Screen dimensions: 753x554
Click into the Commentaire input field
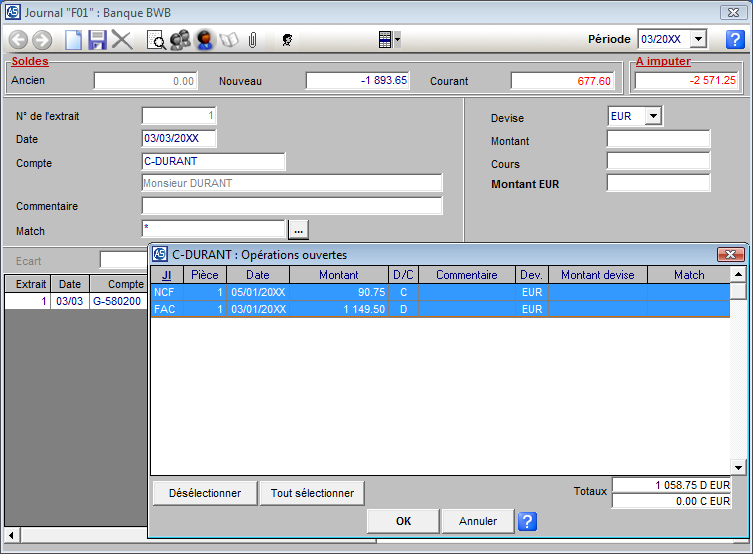(292, 206)
